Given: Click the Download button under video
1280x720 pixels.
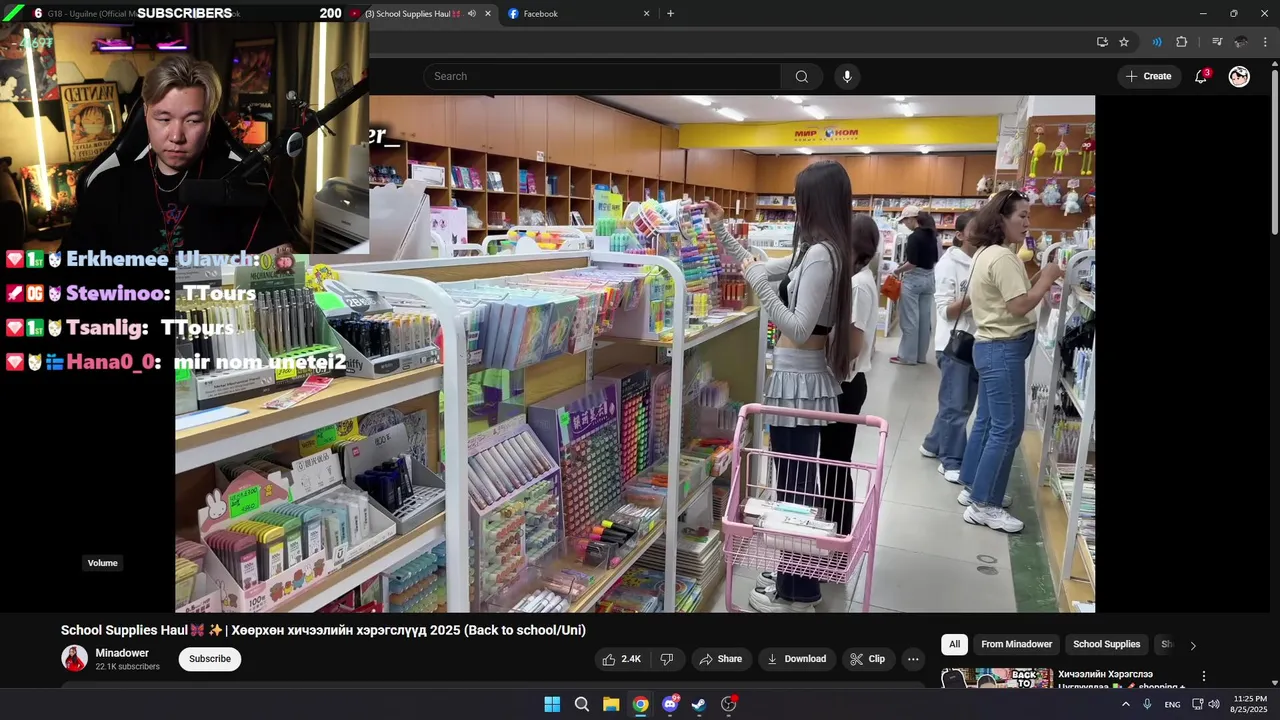Looking at the screenshot, I should pos(796,659).
